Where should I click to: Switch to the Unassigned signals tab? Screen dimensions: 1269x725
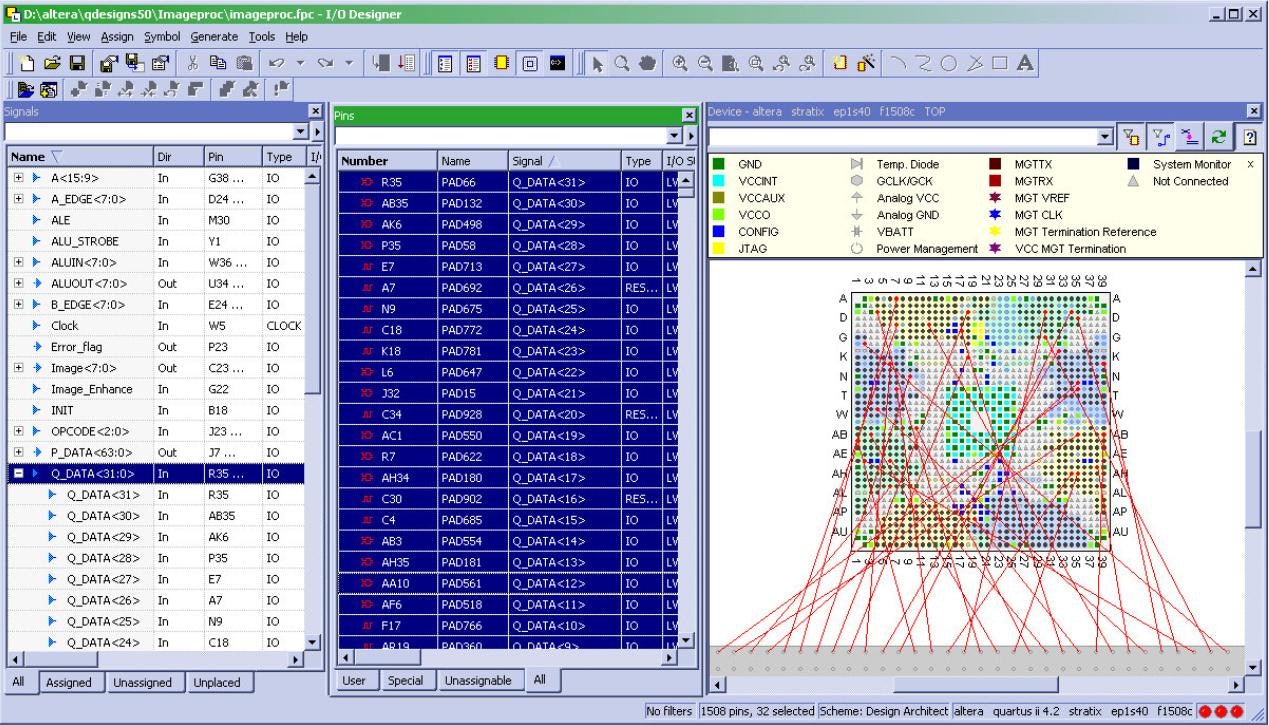point(143,682)
